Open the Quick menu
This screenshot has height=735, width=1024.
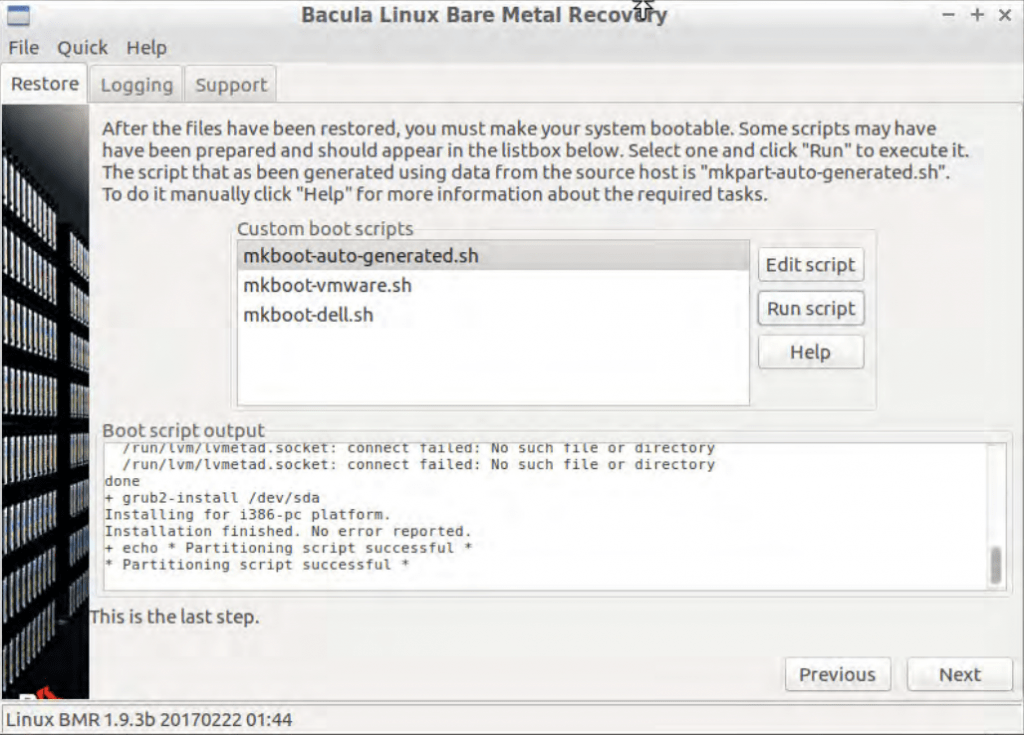[82, 48]
